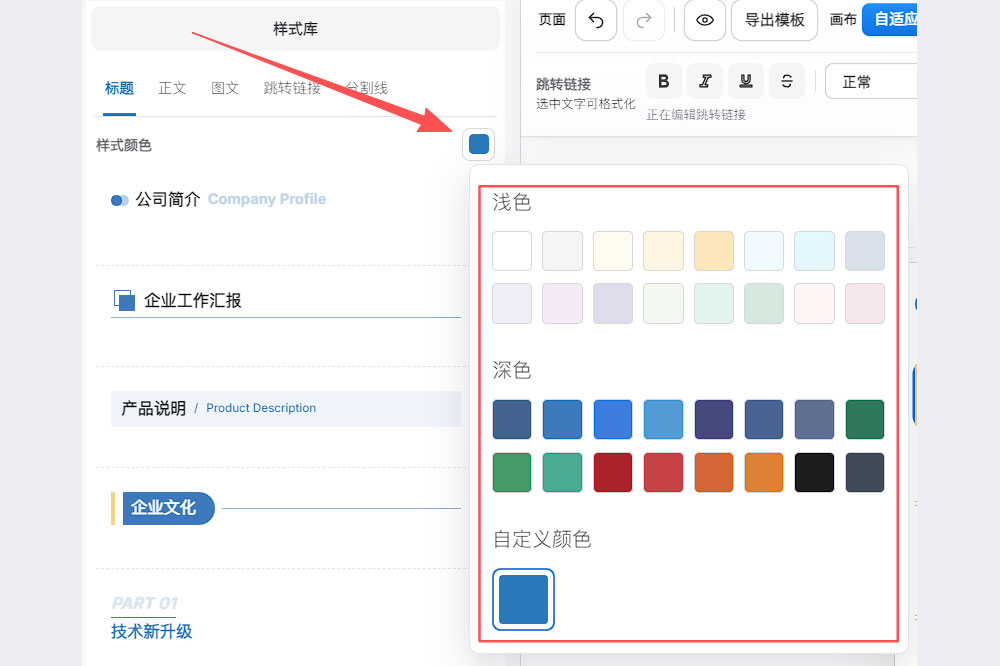This screenshot has width=1000, height=666.
Task: Click the 导出模板 button
Action: point(774,20)
